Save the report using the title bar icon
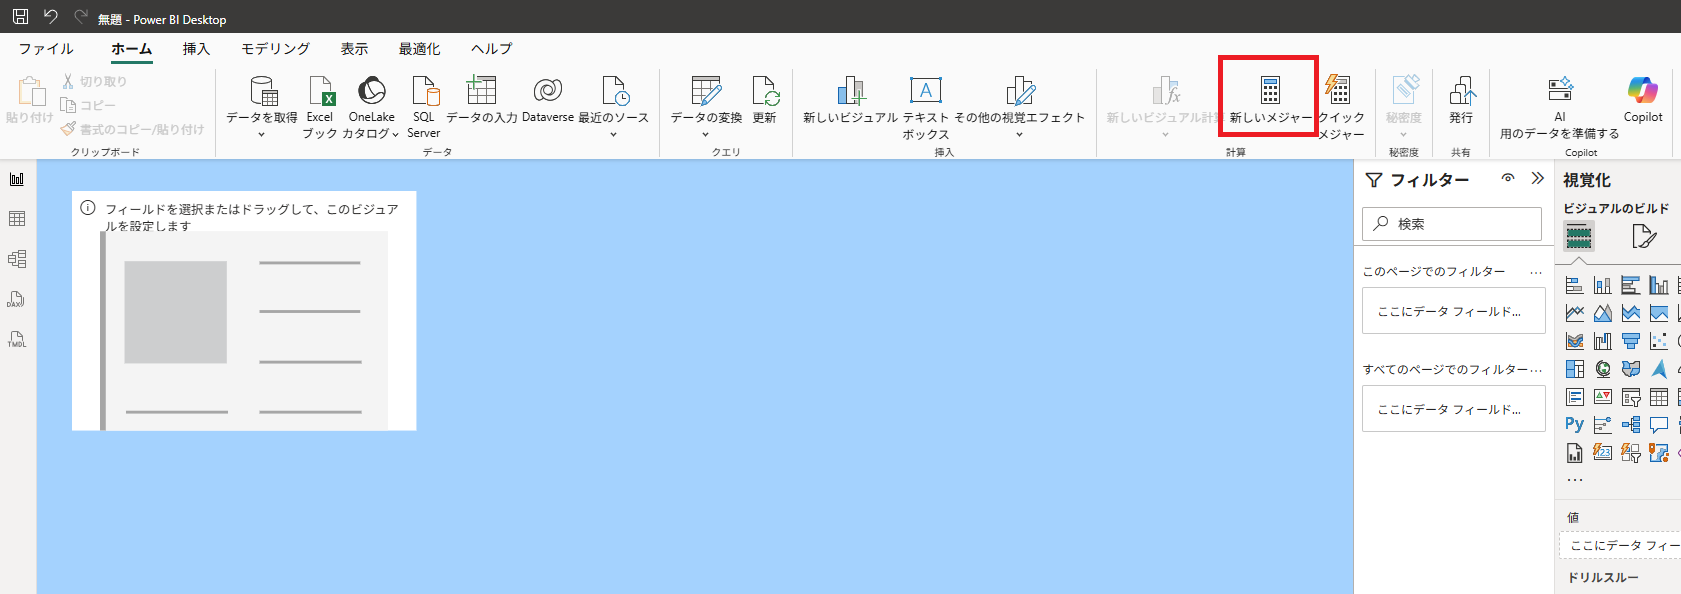This screenshot has height=594, width=1681. (20, 17)
